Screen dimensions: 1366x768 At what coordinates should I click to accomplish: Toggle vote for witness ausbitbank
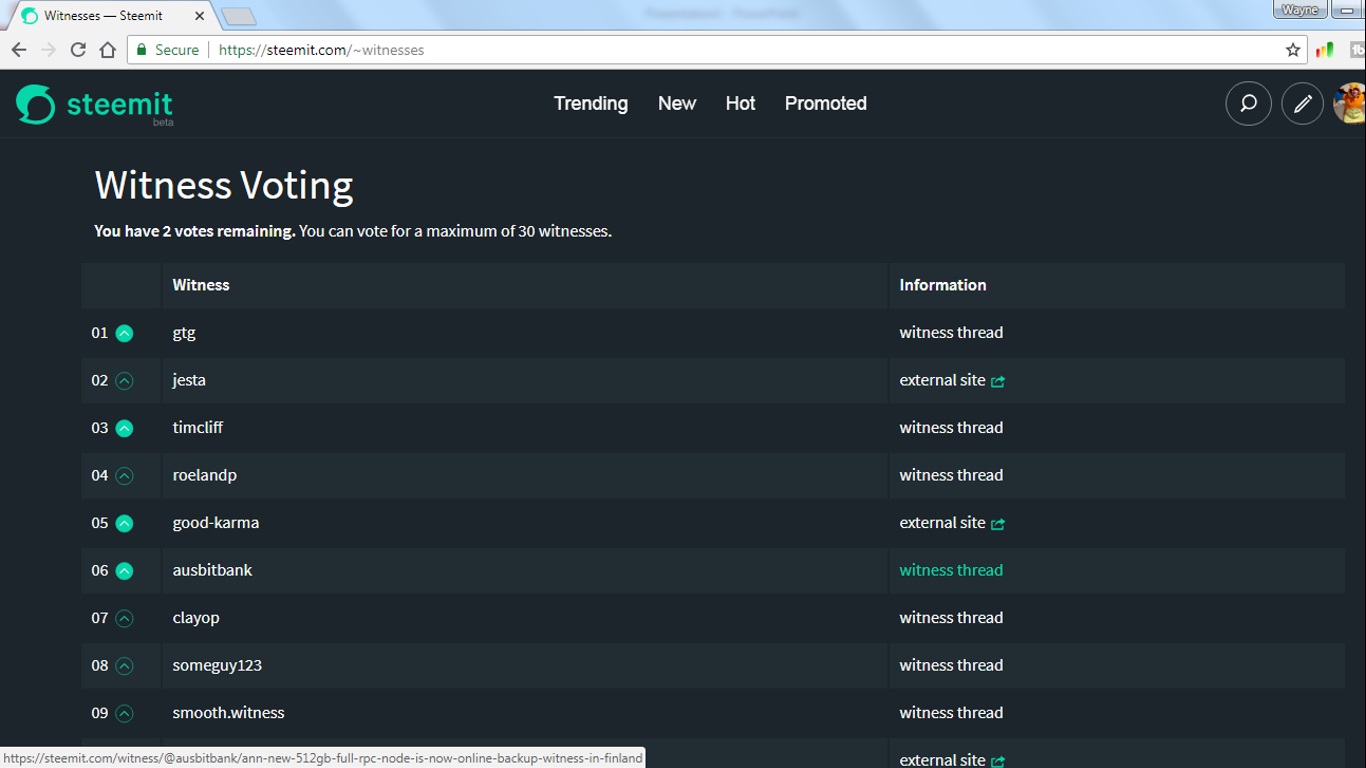pyautogui.click(x=124, y=571)
